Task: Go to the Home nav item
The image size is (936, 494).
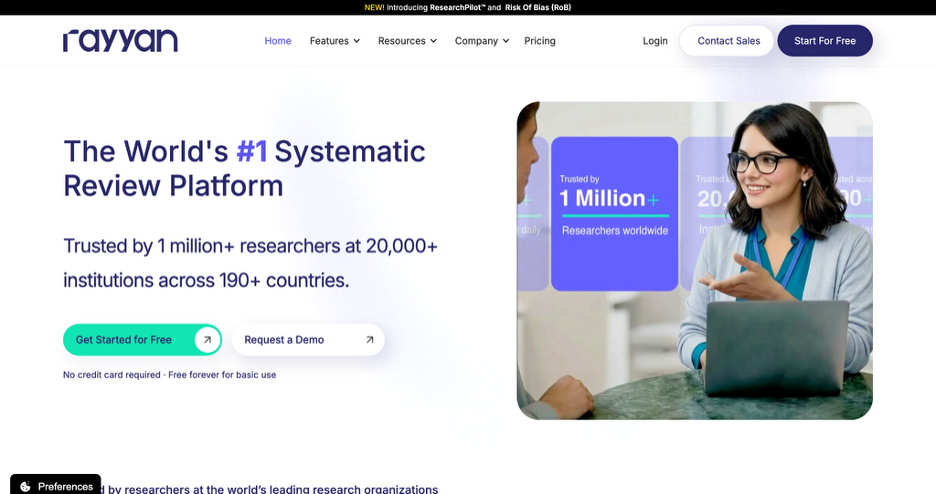Action: coord(278,41)
